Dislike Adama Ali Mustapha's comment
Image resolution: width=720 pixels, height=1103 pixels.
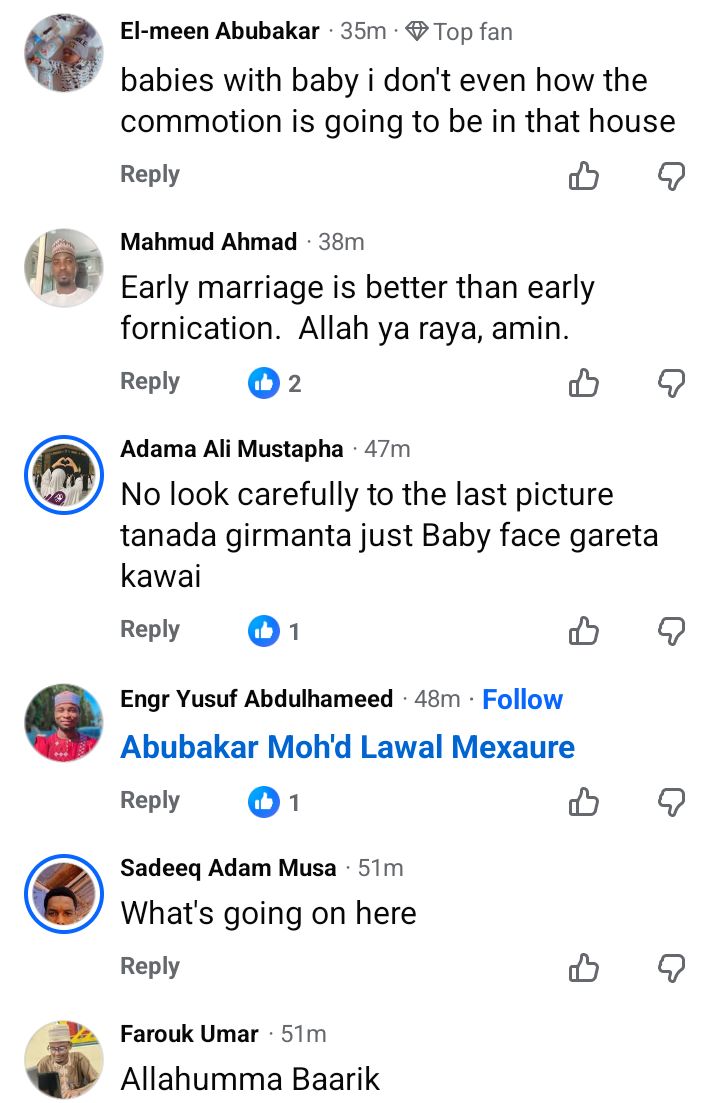(671, 630)
